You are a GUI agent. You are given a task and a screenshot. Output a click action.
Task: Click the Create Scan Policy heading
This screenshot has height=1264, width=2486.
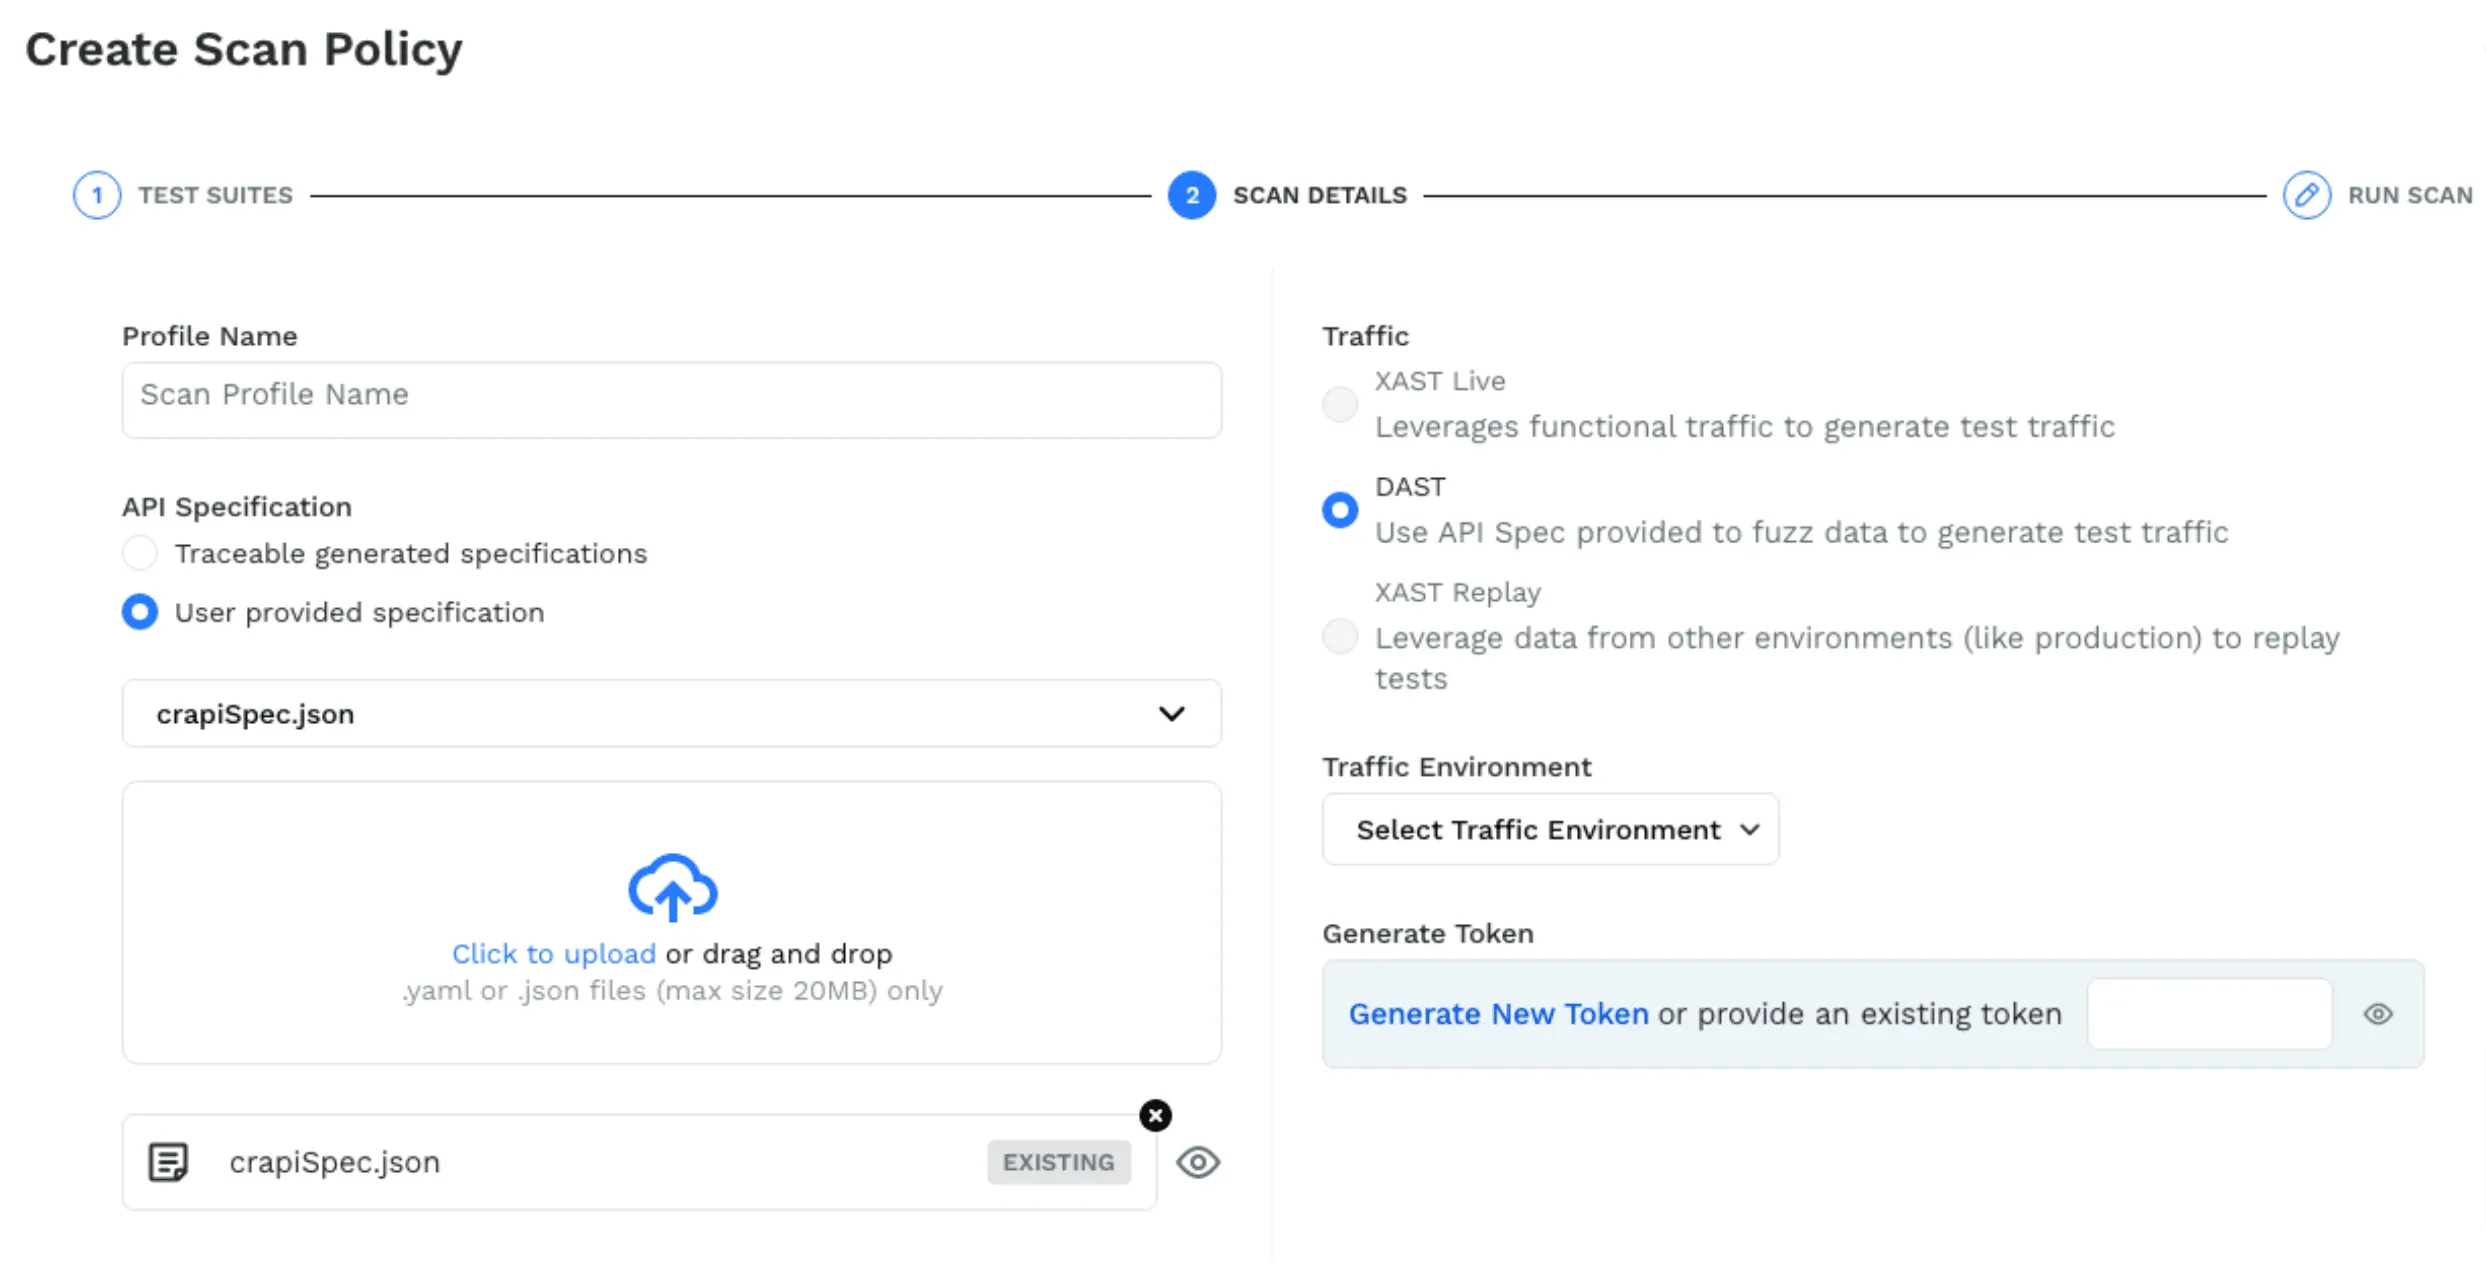(x=244, y=49)
